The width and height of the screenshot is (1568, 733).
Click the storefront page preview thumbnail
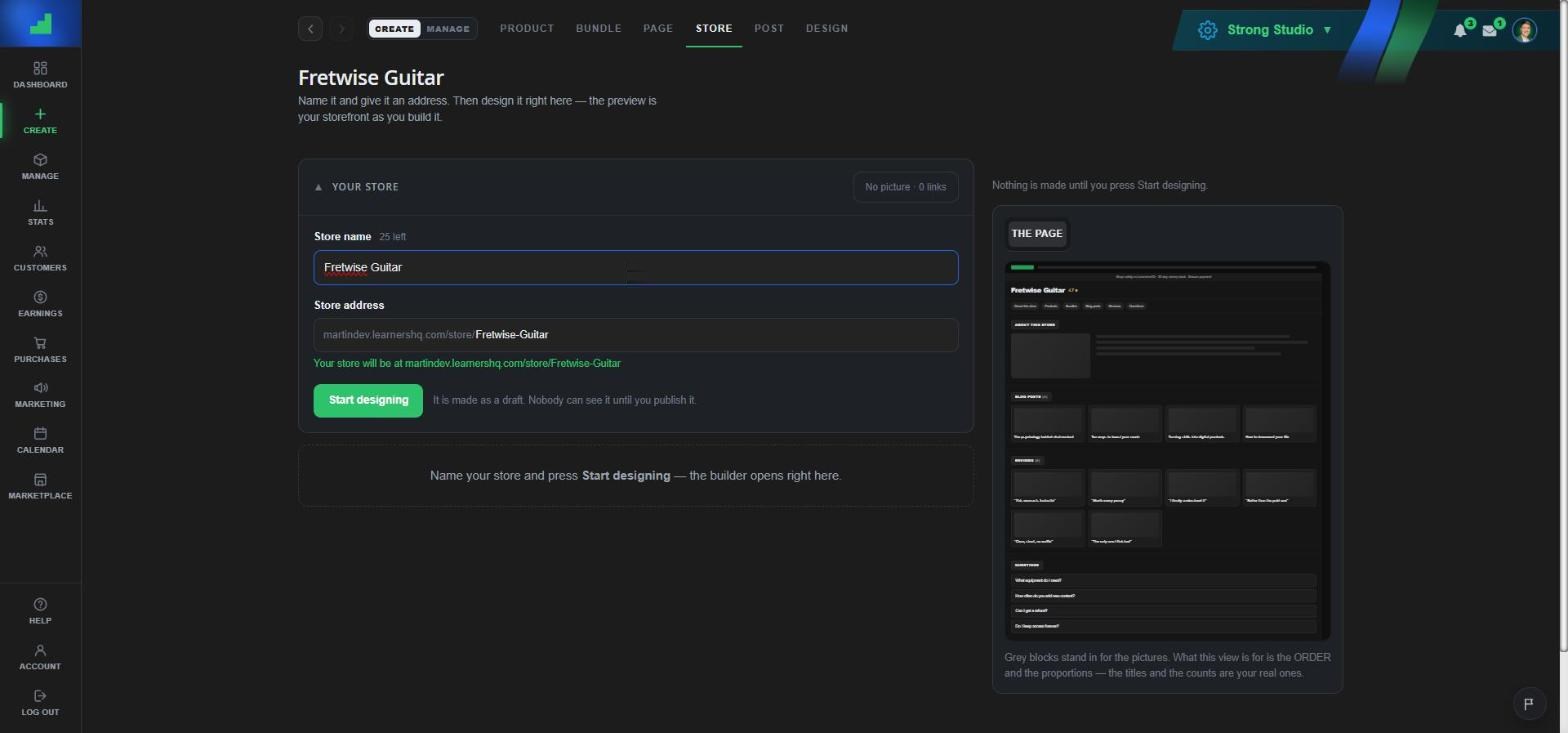coord(1167,451)
